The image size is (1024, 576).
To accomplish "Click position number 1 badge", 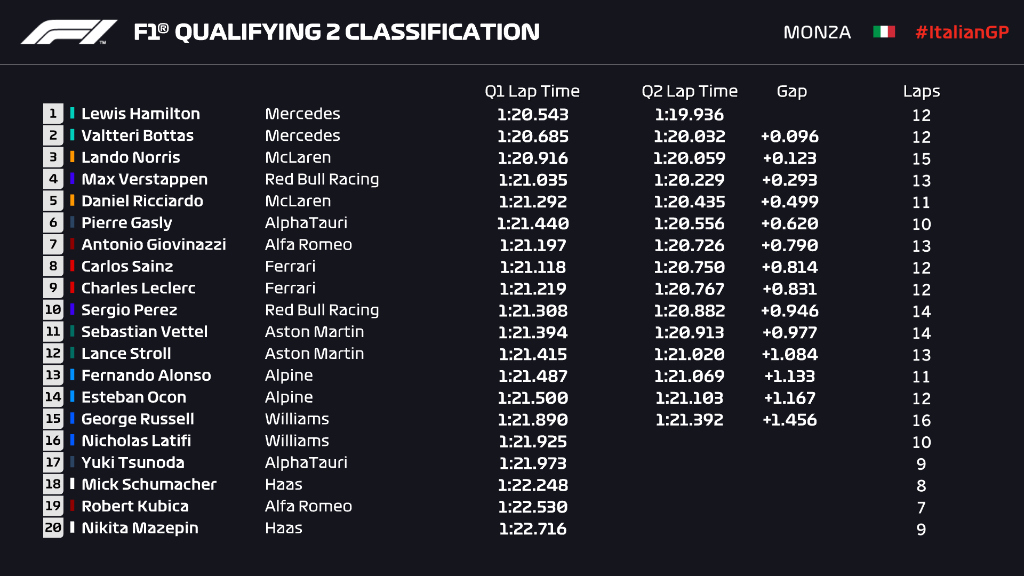I will 53,114.
